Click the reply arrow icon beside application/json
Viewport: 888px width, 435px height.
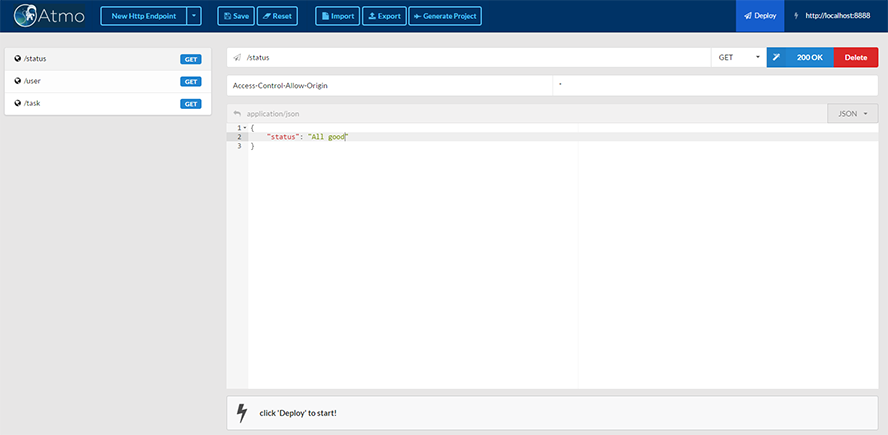tap(237, 113)
